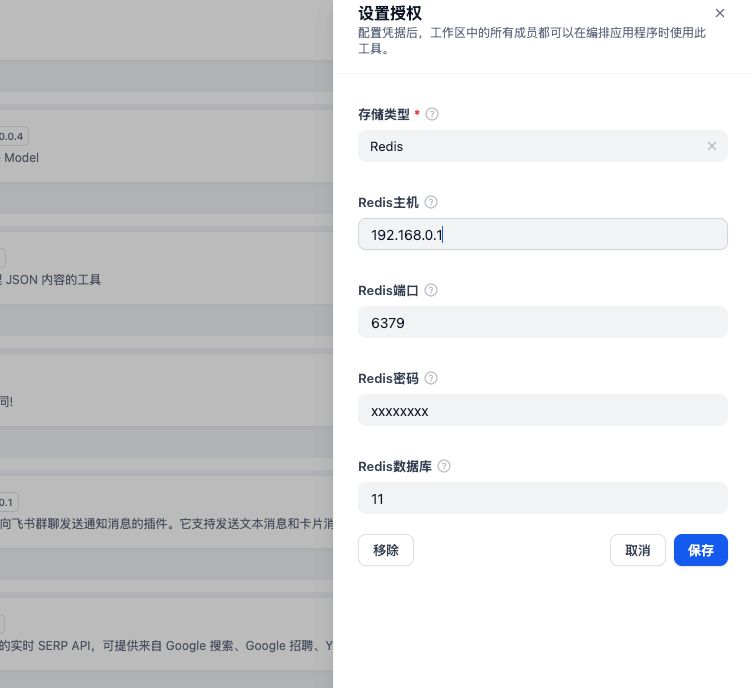Click help icon beside Redis主机 label
Screen dimensions: 752x688
pos(431,202)
